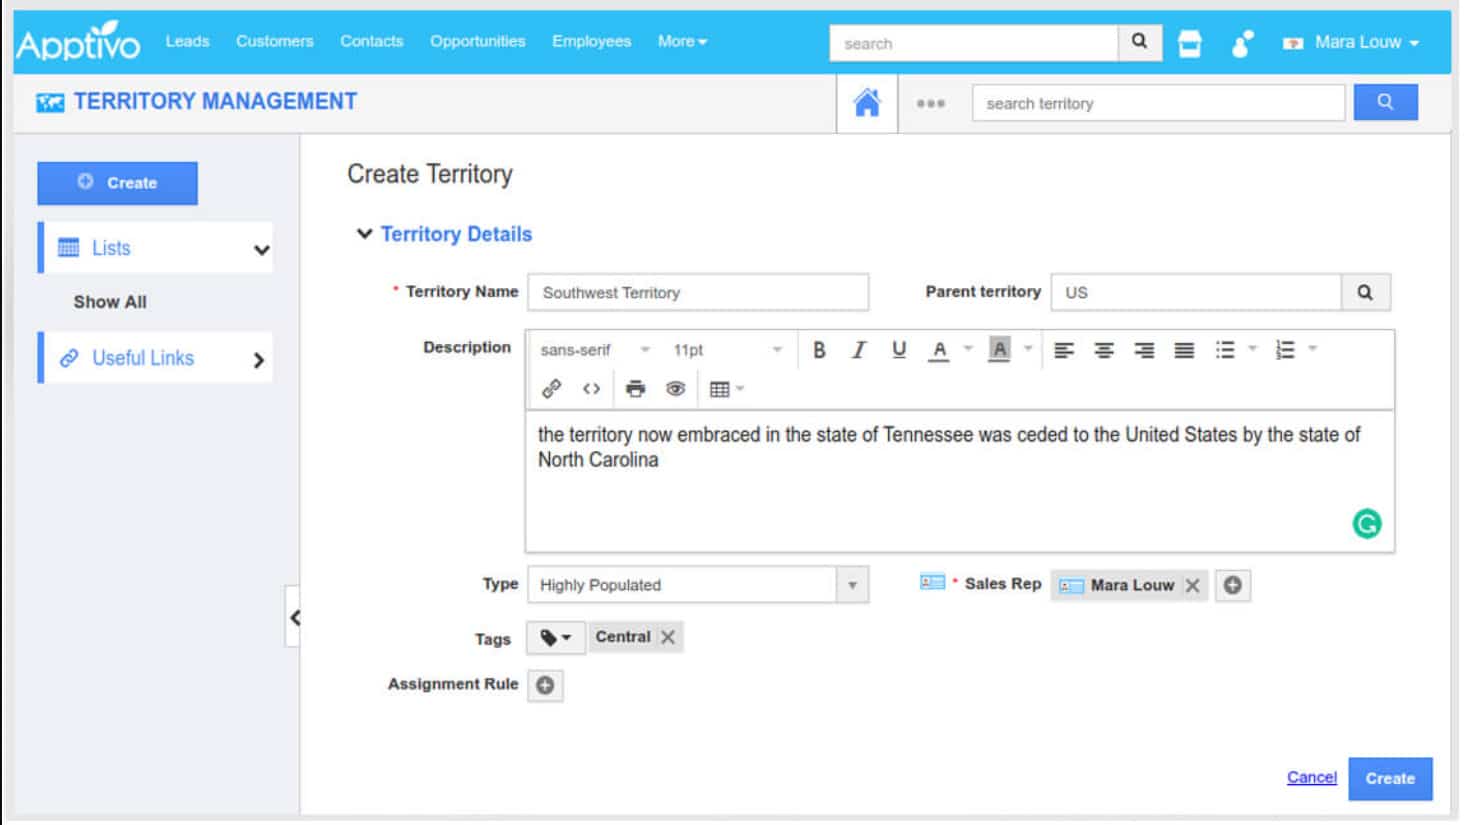Click the Parent territory lookup search icon
Screen dimensions: 1465x825
[x=1365, y=292]
